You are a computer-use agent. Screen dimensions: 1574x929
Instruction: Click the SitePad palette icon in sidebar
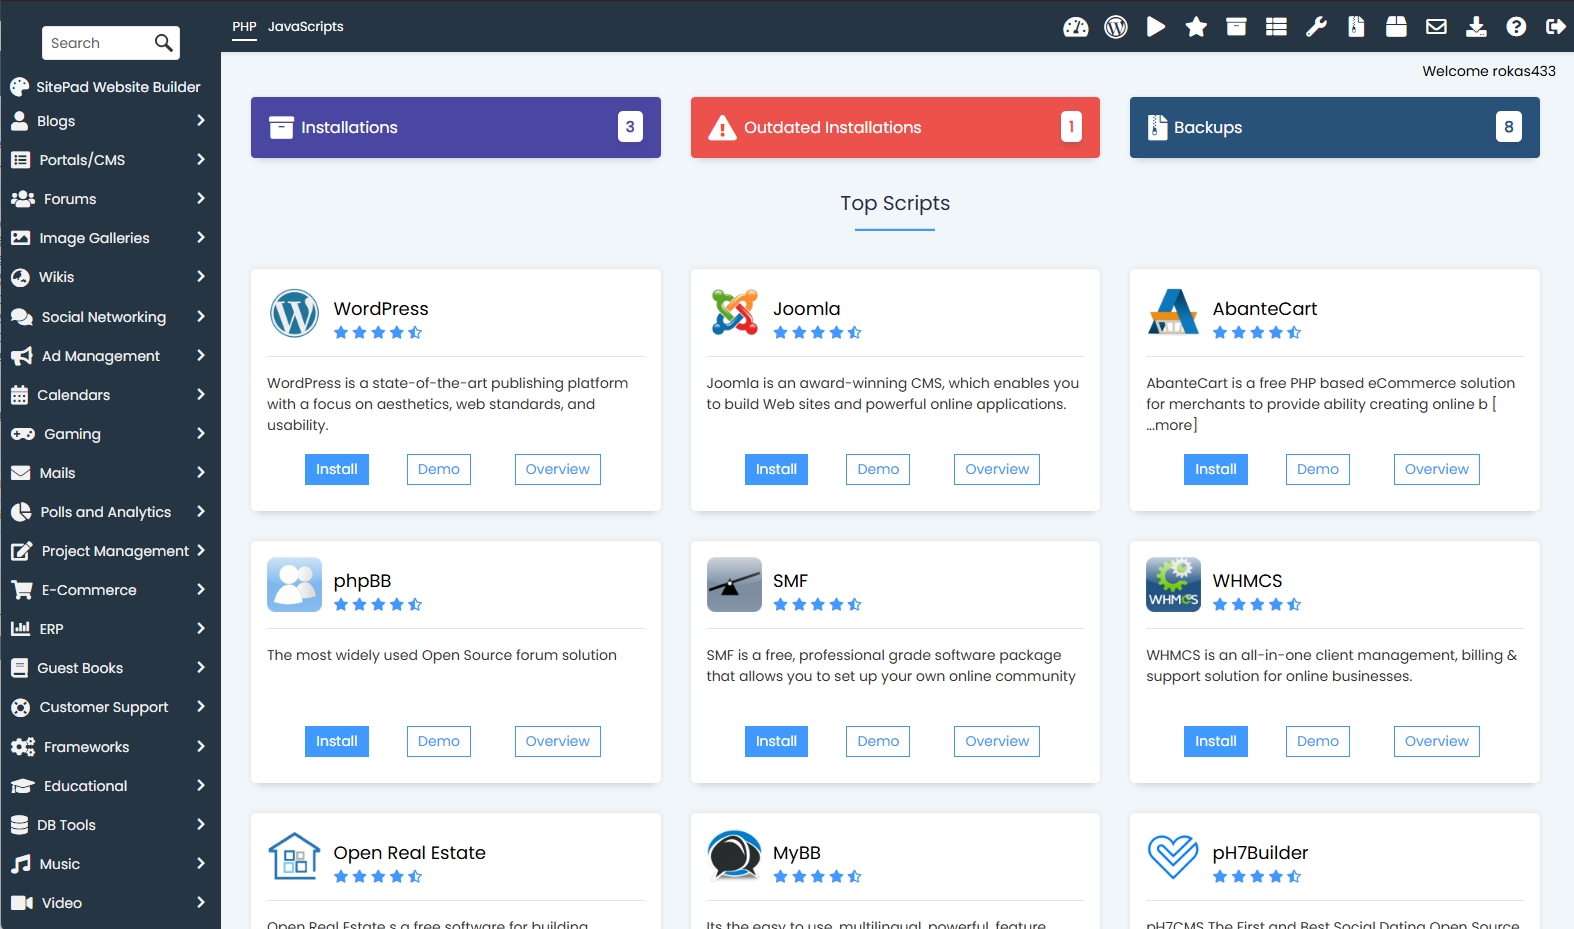[19, 87]
